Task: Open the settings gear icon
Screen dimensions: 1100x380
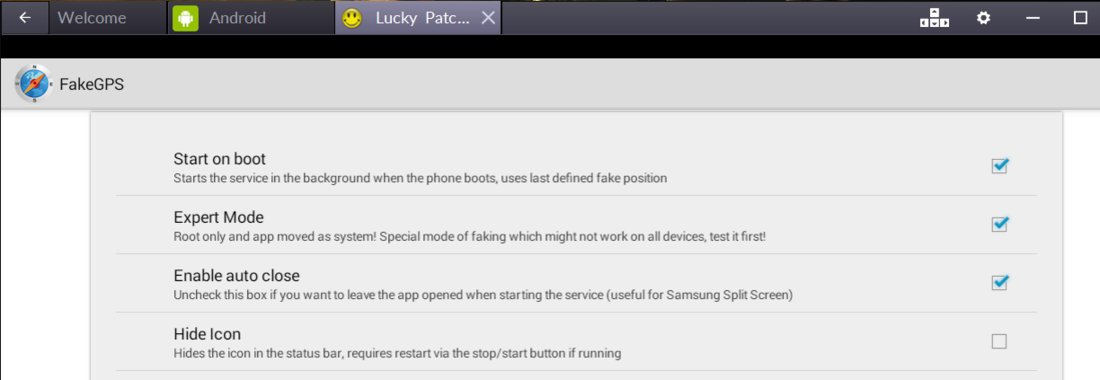Action: pos(984,18)
